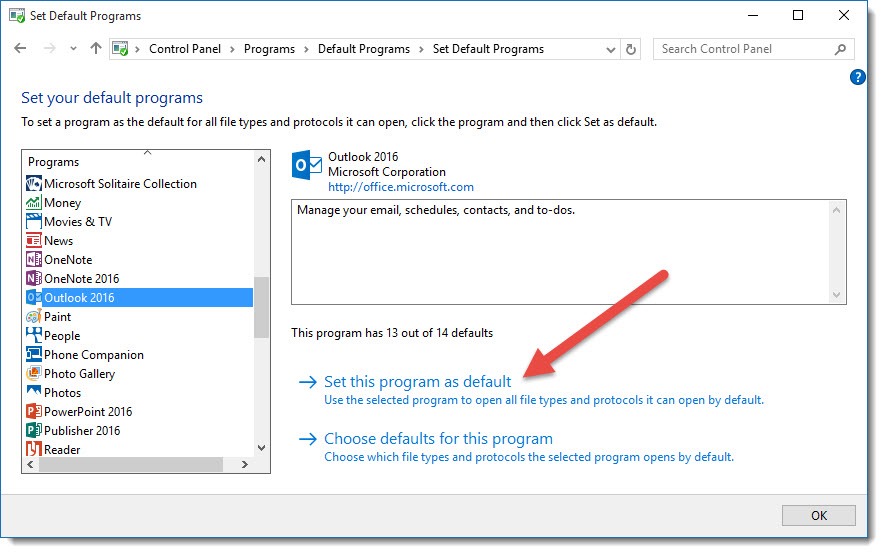Maximize the Set Default Programs window
Image resolution: width=883 pixels, height=553 pixels.
click(x=798, y=15)
